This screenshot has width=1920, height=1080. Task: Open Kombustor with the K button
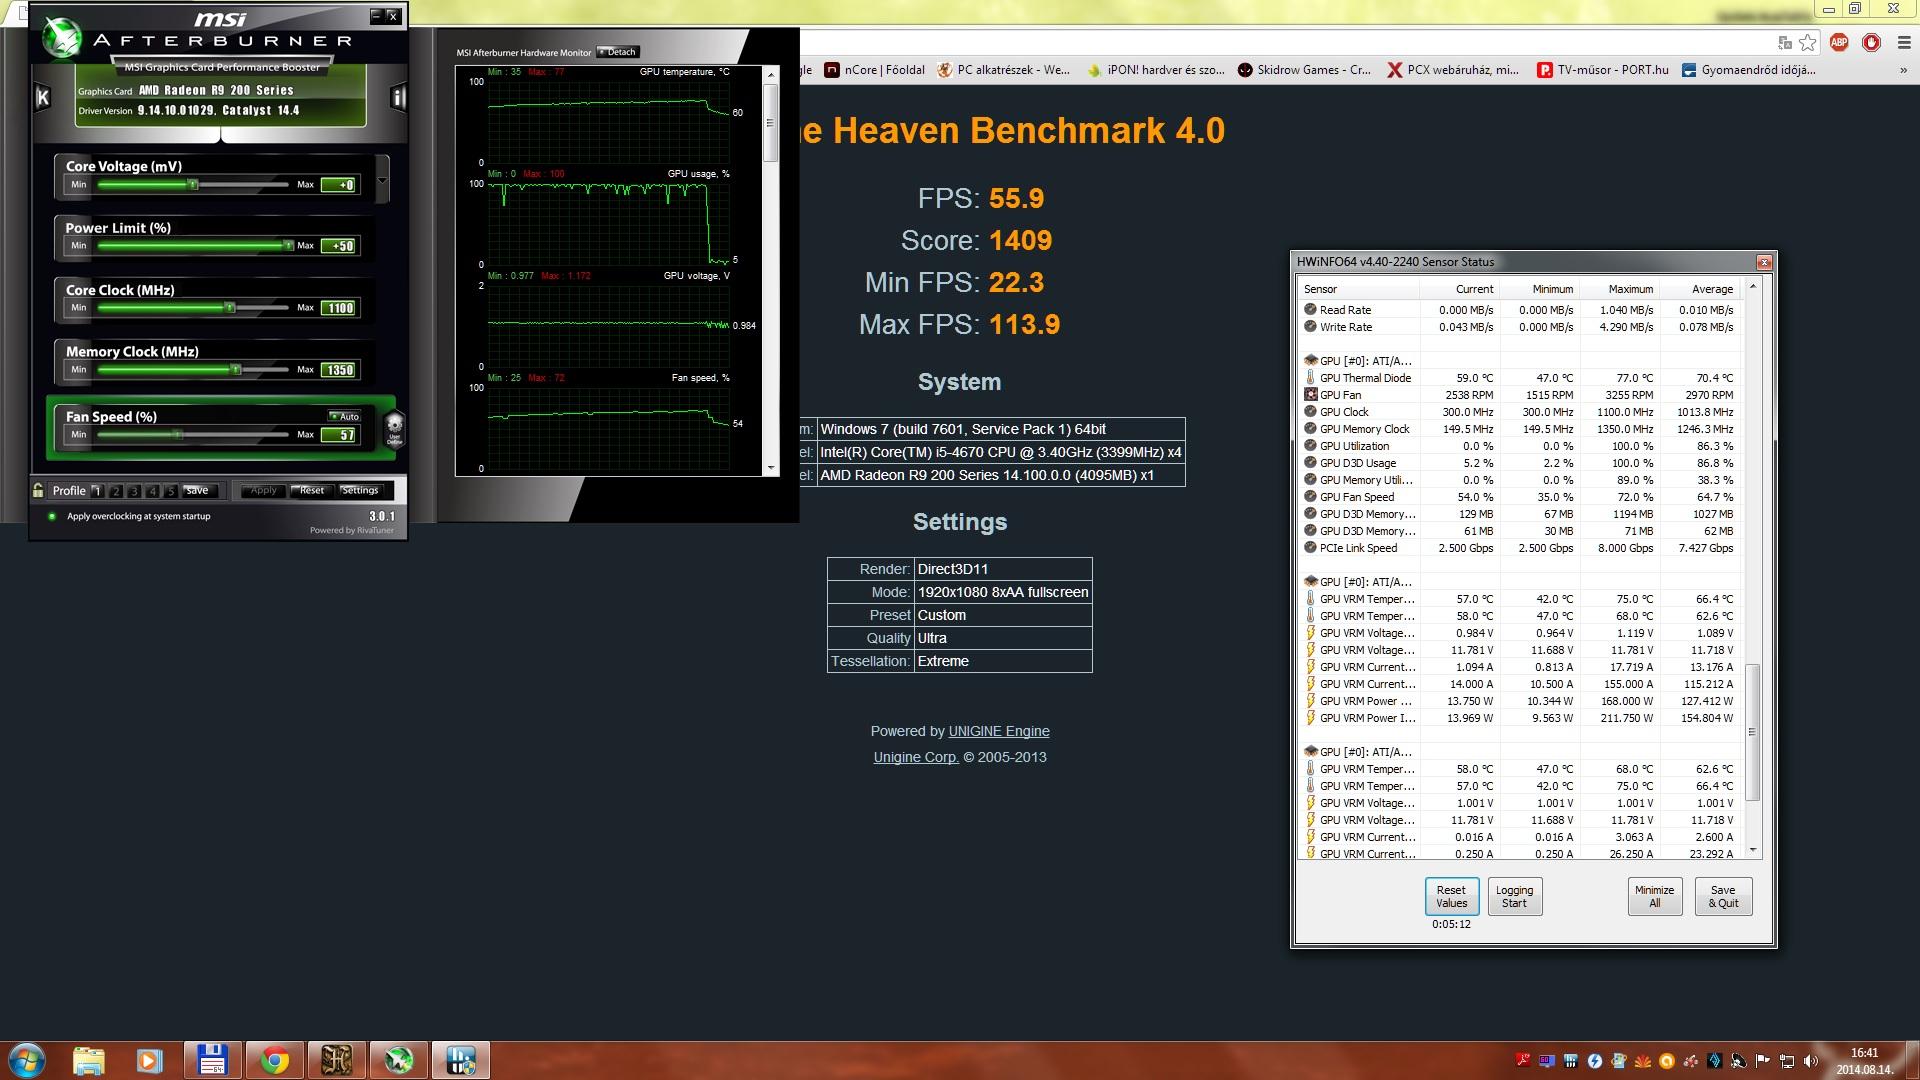(43, 97)
